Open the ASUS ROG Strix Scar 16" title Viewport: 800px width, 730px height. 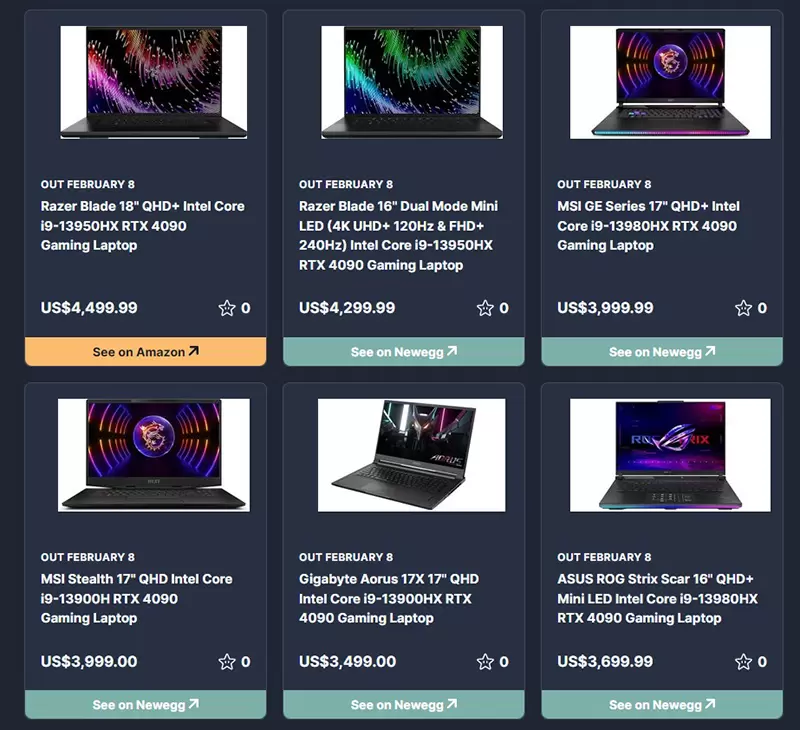[657, 598]
